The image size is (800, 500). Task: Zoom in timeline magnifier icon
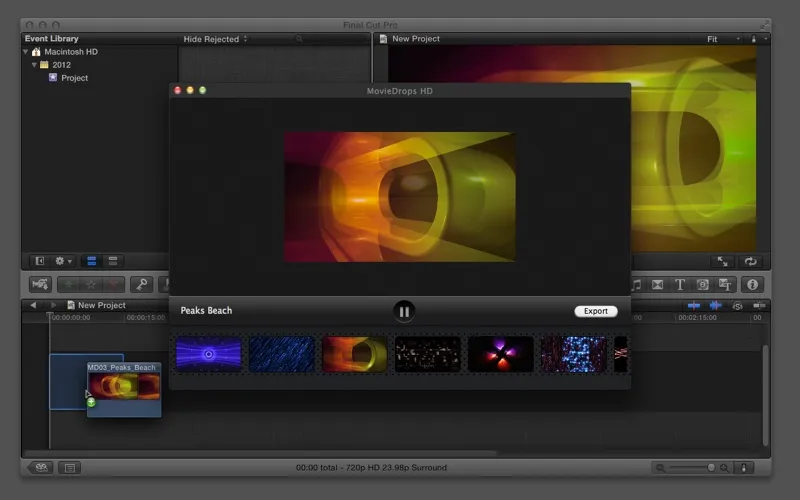724,467
